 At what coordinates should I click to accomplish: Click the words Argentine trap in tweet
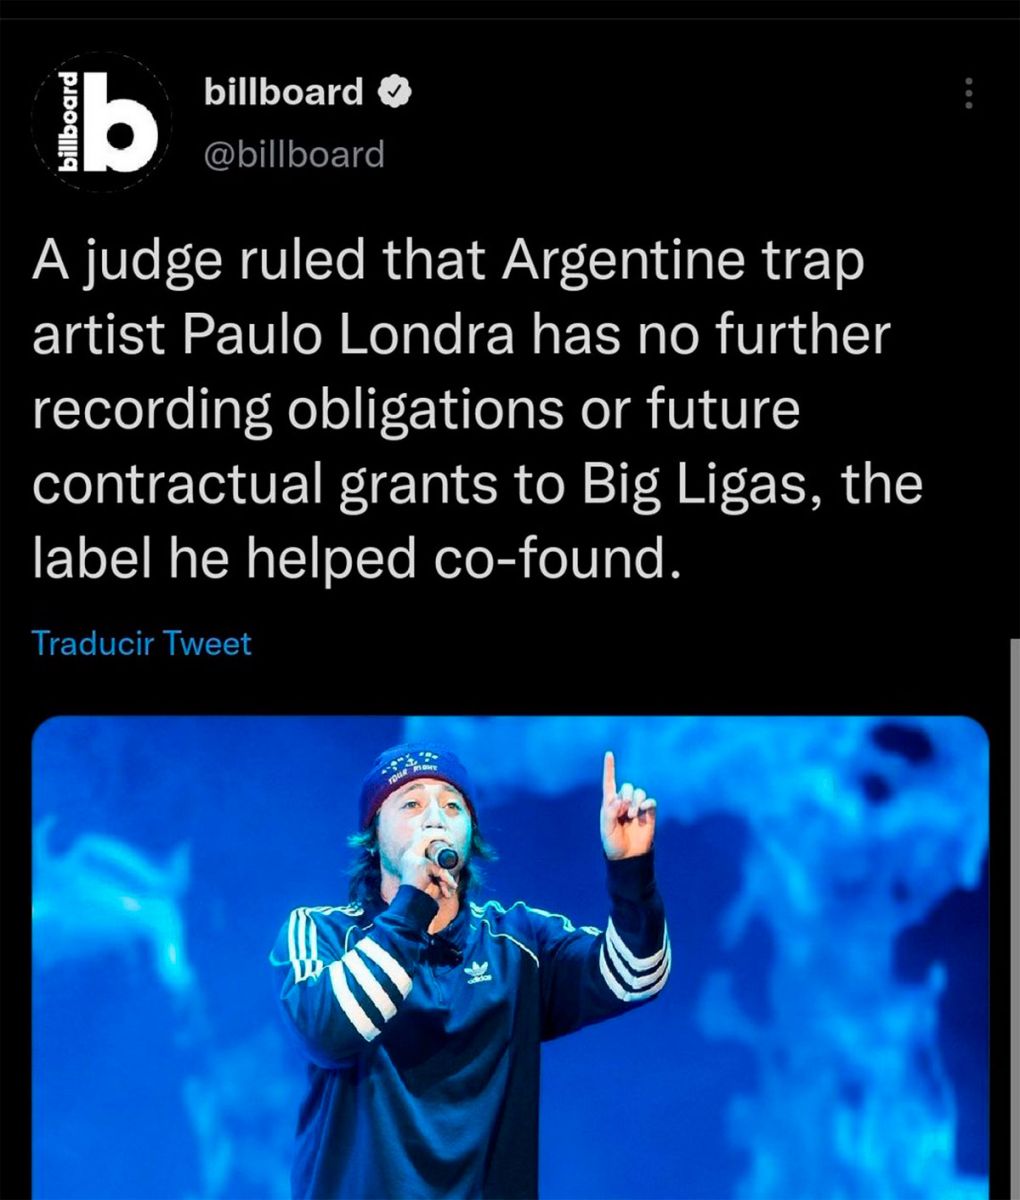(x=681, y=261)
